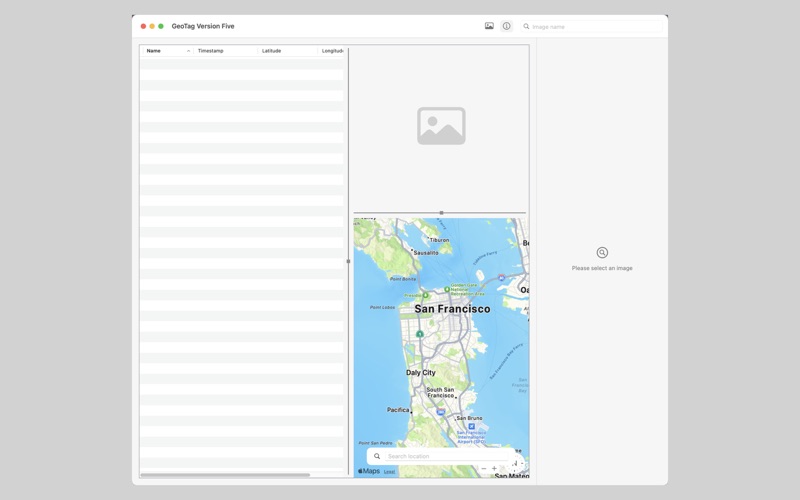Click the Longitude column header

pyautogui.click(x=332, y=51)
